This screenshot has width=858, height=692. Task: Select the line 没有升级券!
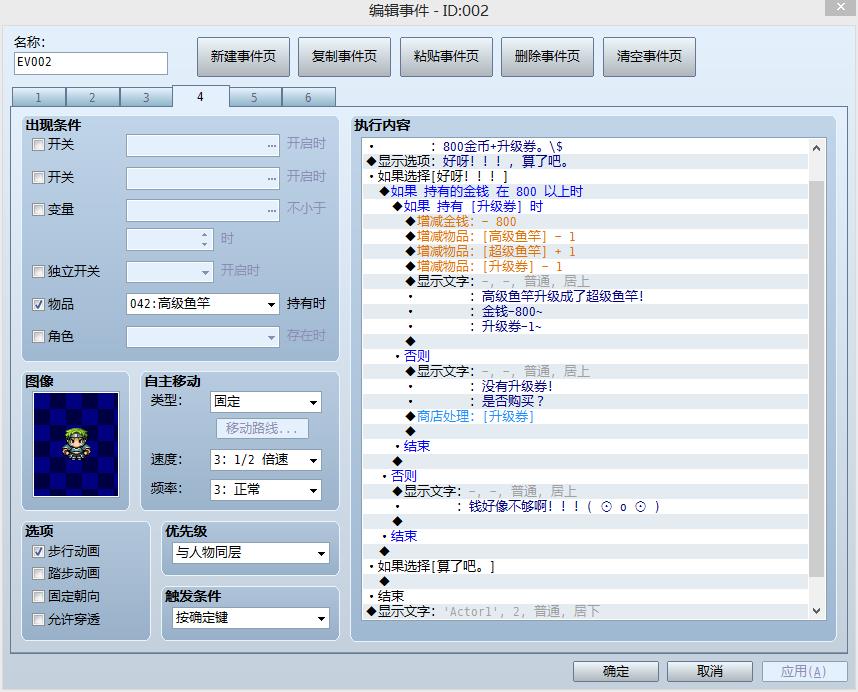pos(585,386)
